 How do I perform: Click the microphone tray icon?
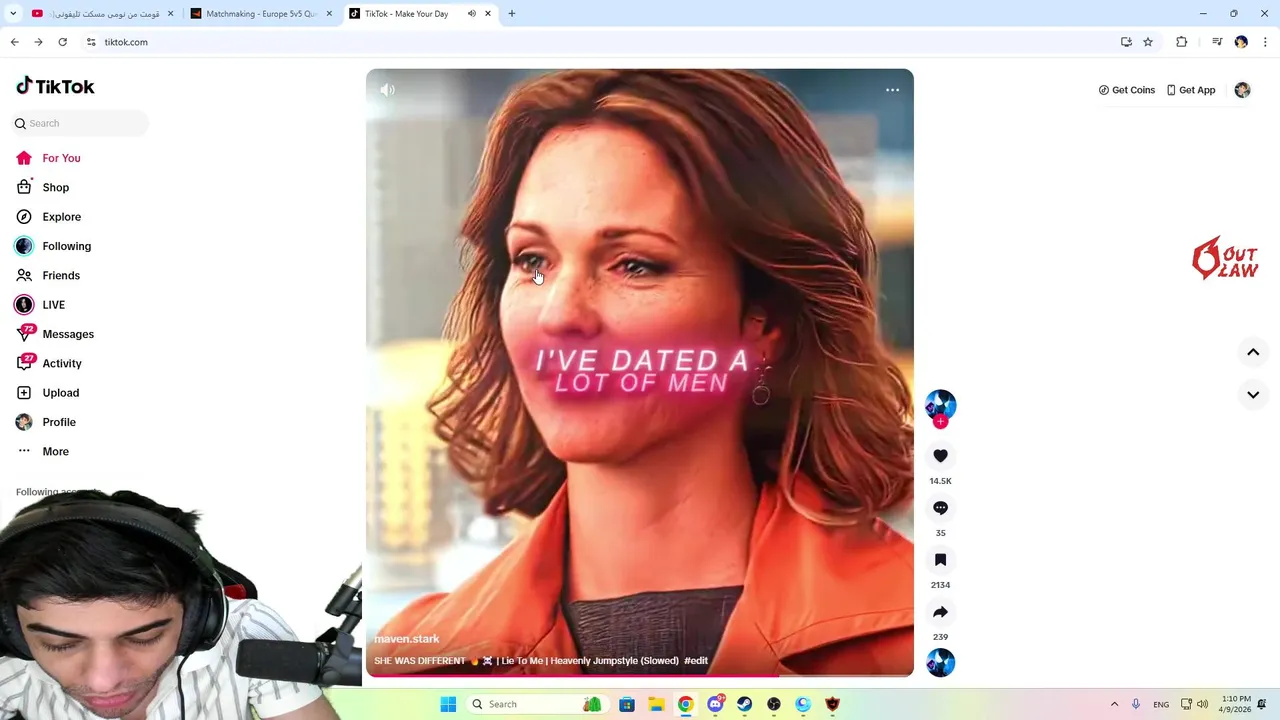coord(1136,704)
